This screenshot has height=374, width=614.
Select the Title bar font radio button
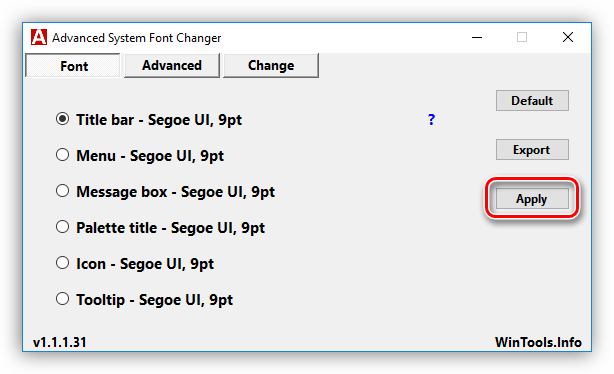[x=62, y=119]
